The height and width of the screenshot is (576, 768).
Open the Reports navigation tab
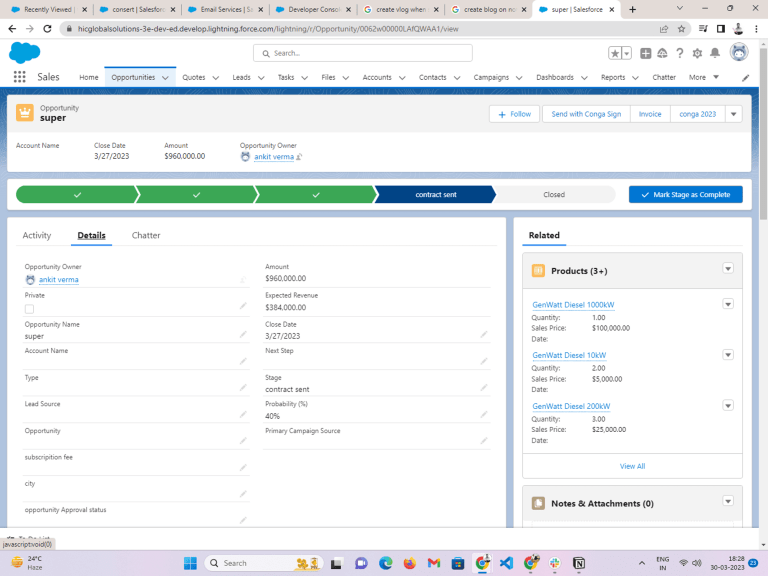[x=613, y=77]
